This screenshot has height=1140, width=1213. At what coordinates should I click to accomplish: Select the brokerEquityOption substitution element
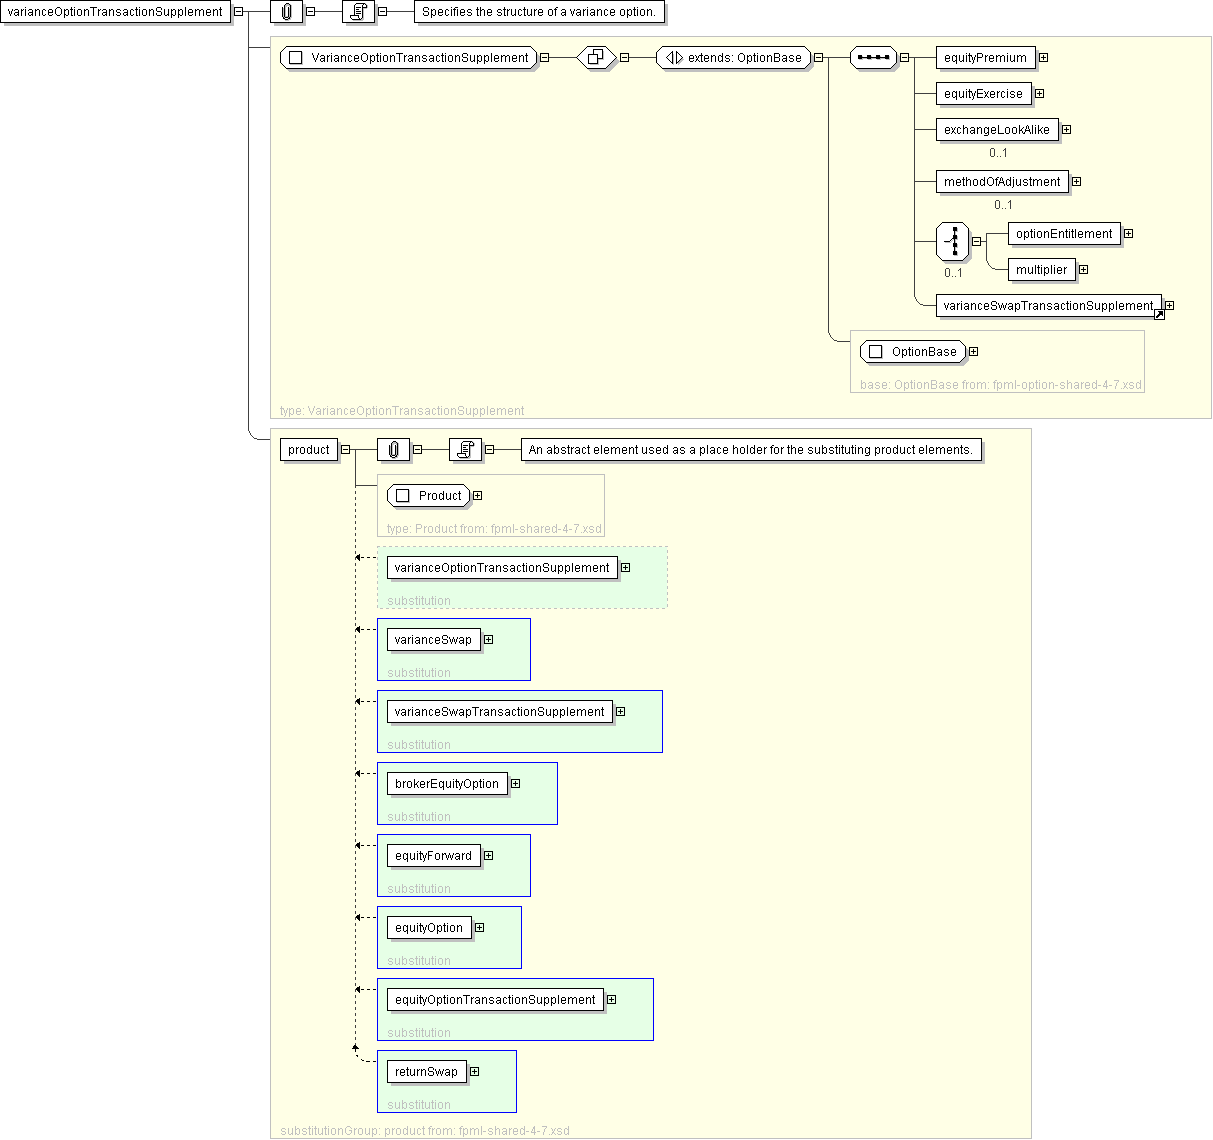click(446, 784)
